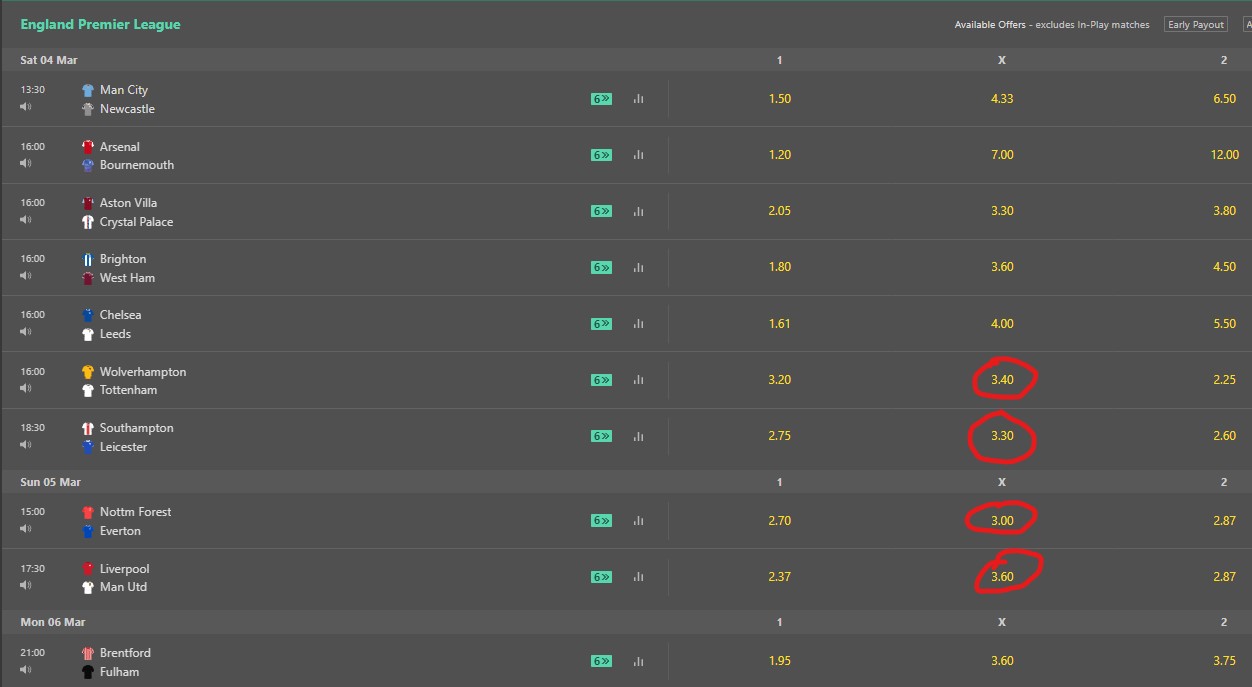1252x687 pixels.
Task: Select Man Utd away win odds 2.87
Action: (x=1224, y=577)
